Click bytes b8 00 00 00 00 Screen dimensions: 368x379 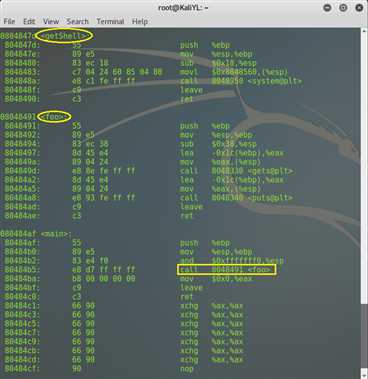click(x=103, y=279)
